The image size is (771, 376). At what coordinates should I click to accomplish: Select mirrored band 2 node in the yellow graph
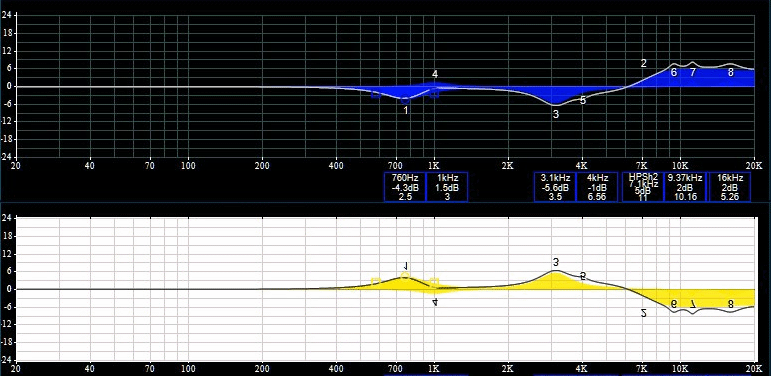coord(644,313)
